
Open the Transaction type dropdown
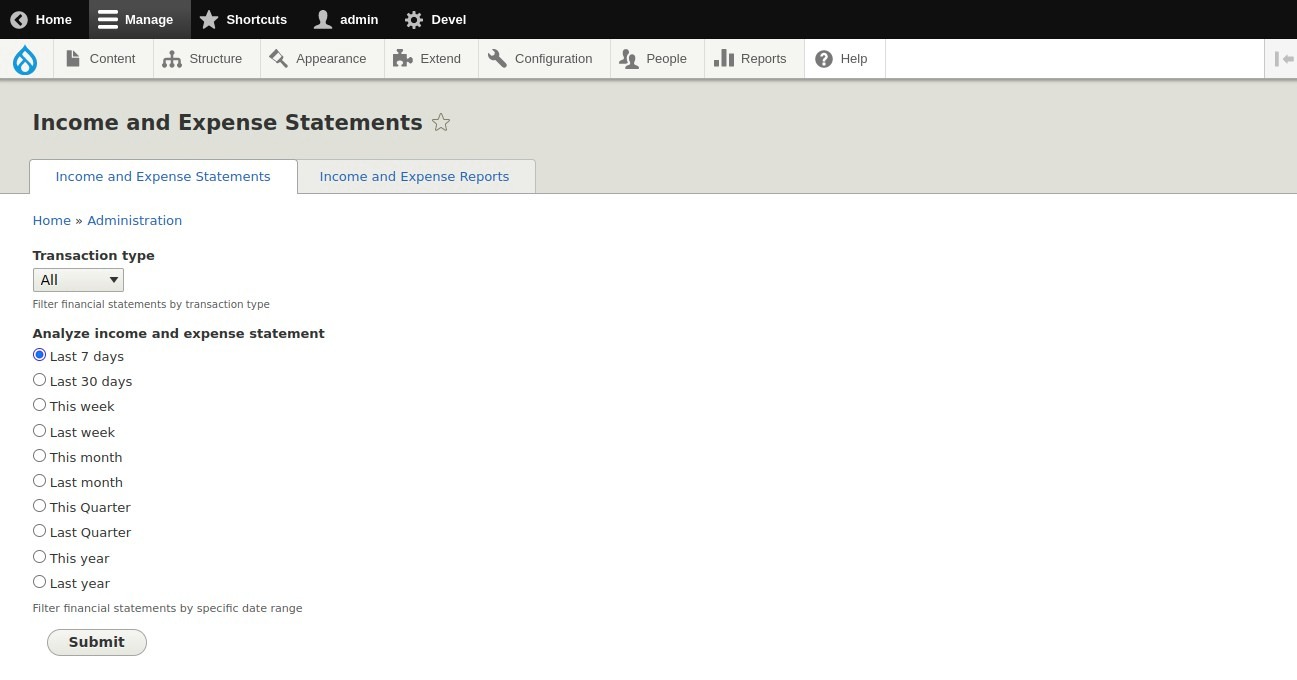pos(77,280)
